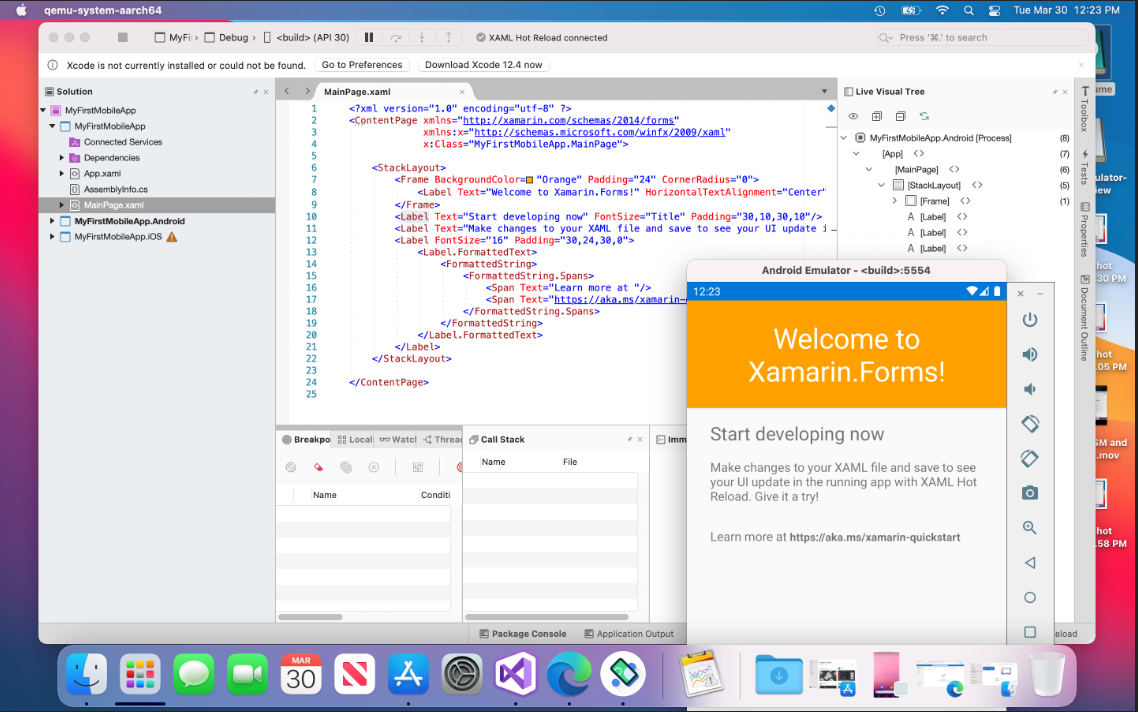Viewport: 1138px width, 712px height.
Task: Switch to the Watch tab
Action: 395,439
